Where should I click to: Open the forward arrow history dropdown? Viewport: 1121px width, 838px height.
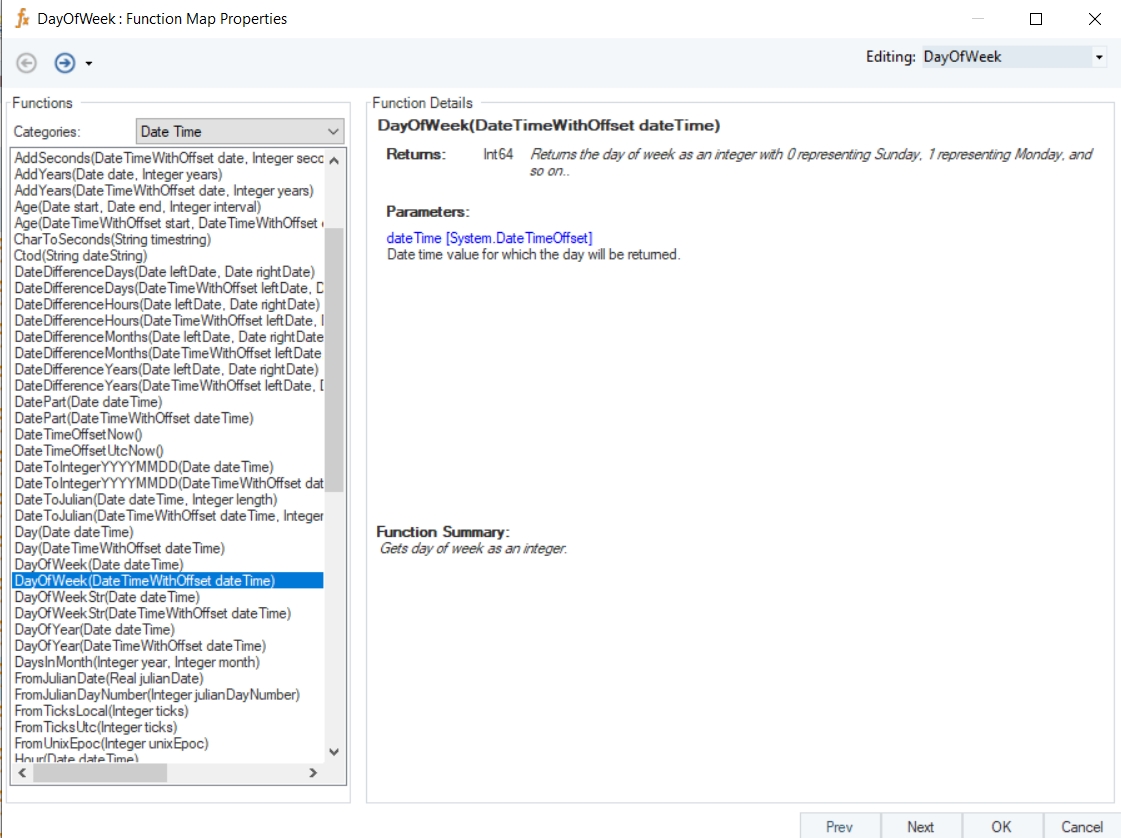(x=89, y=64)
